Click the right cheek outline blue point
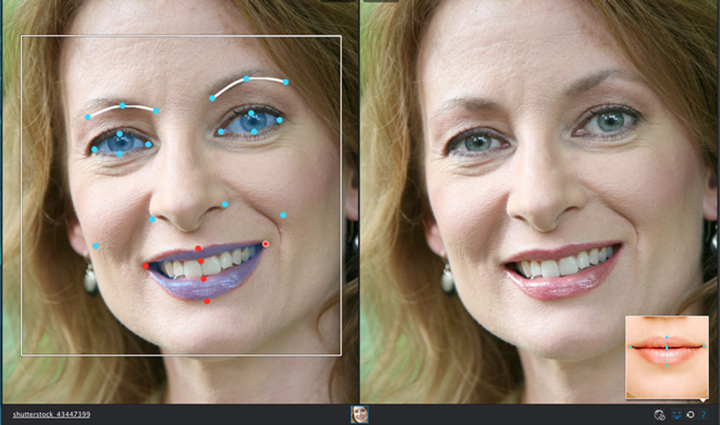 283,215
